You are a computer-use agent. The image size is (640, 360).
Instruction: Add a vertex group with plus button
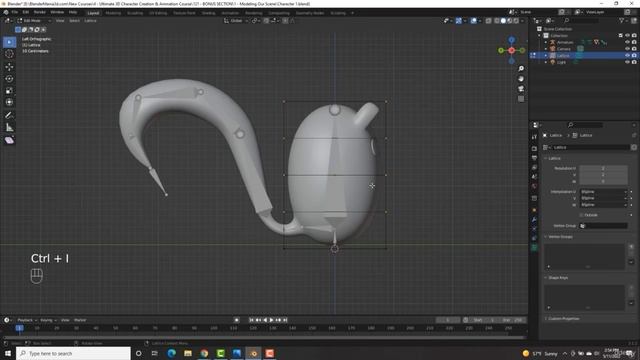pos(631,247)
